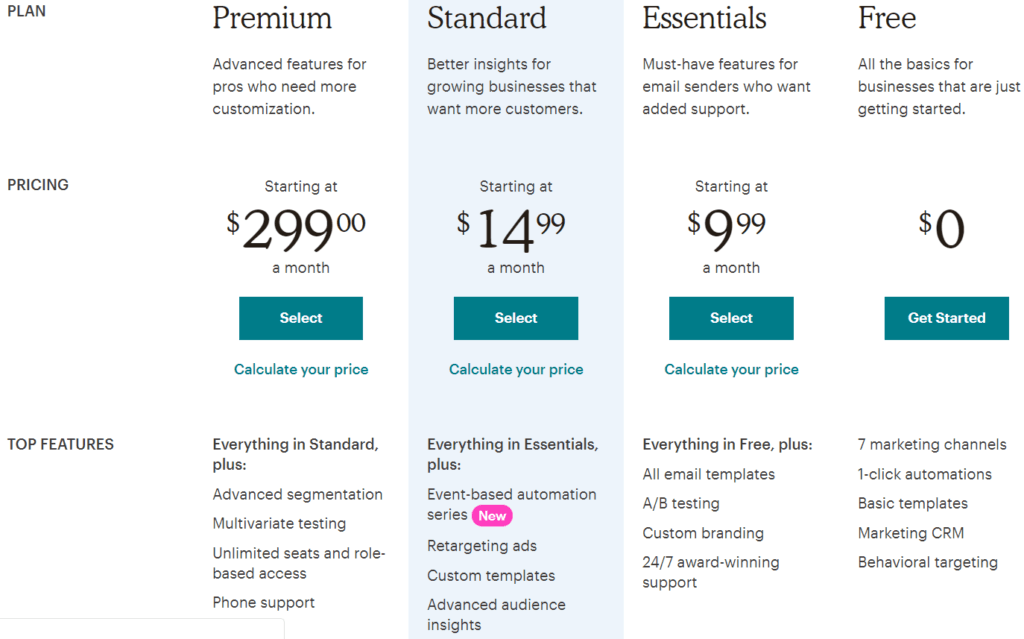Viewport: 1024px width, 639px height.
Task: Click the pink New badge
Action: (x=492, y=516)
